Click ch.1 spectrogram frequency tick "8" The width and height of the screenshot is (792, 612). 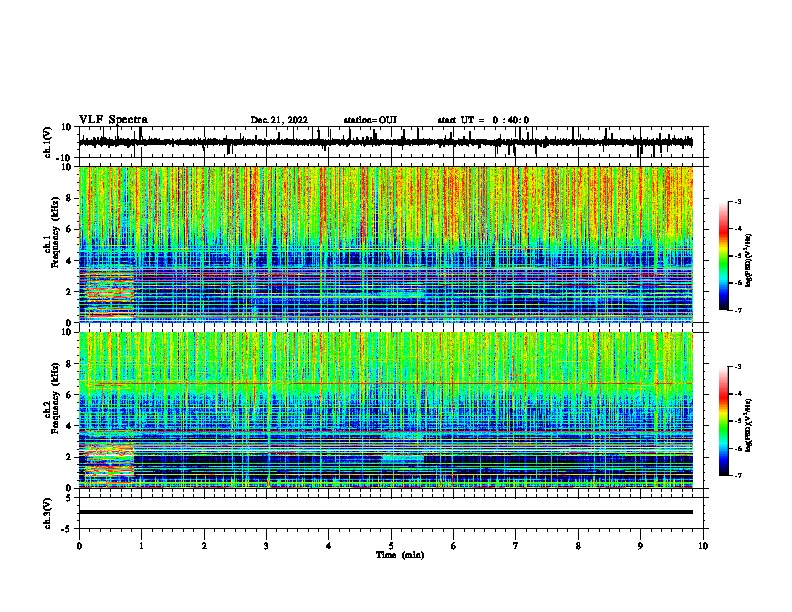tap(70, 198)
